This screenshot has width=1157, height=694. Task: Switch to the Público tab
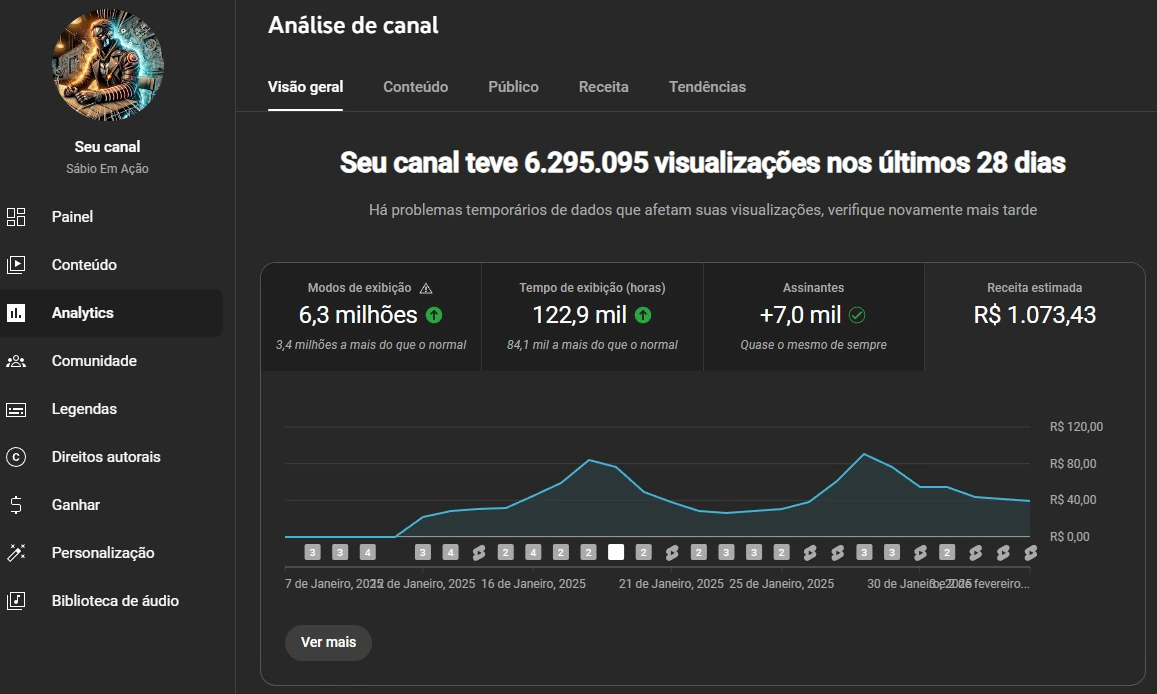coord(513,87)
